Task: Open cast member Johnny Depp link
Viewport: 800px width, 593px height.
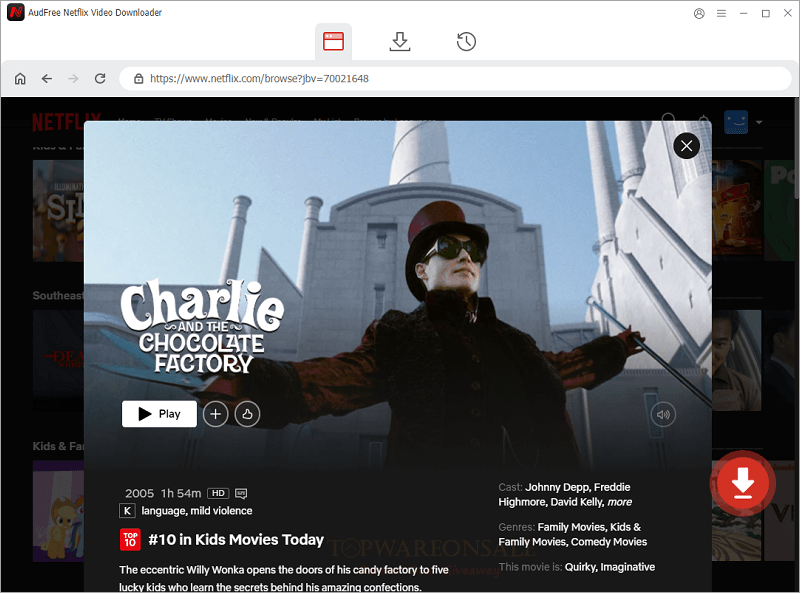Action: [558, 487]
